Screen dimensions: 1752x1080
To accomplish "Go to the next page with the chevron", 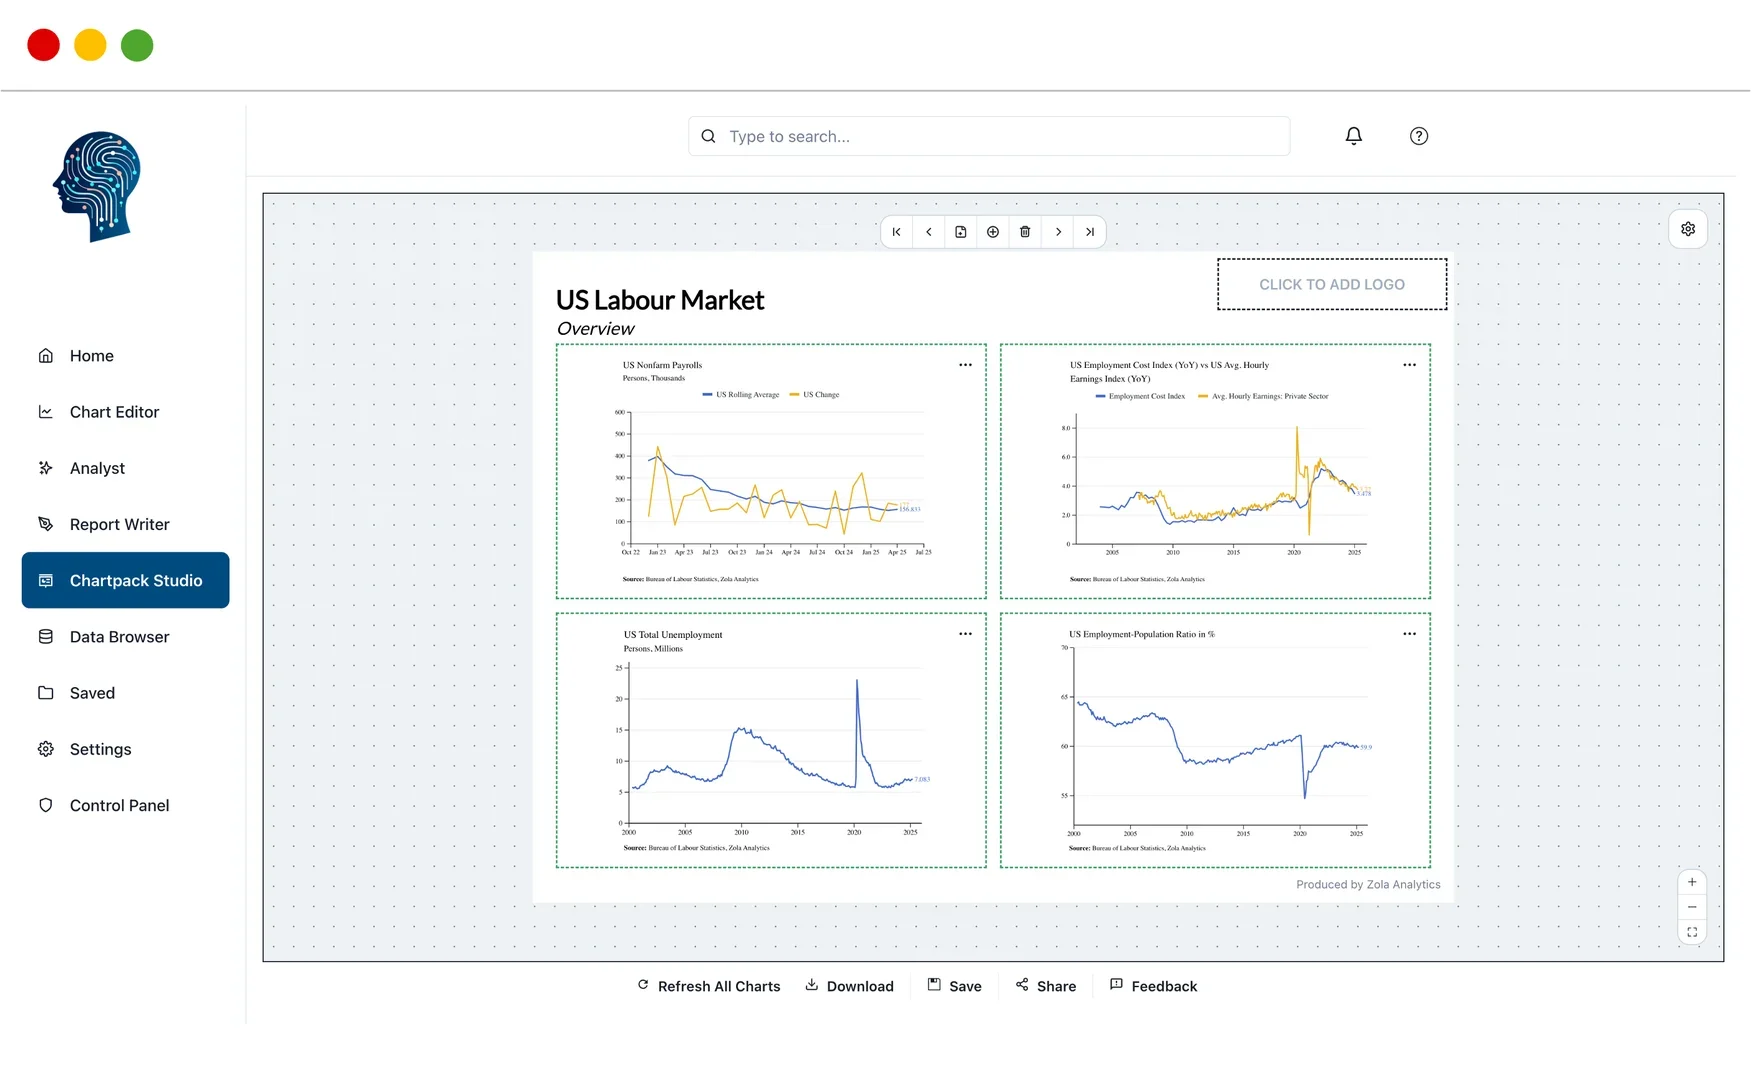I will point(1058,231).
